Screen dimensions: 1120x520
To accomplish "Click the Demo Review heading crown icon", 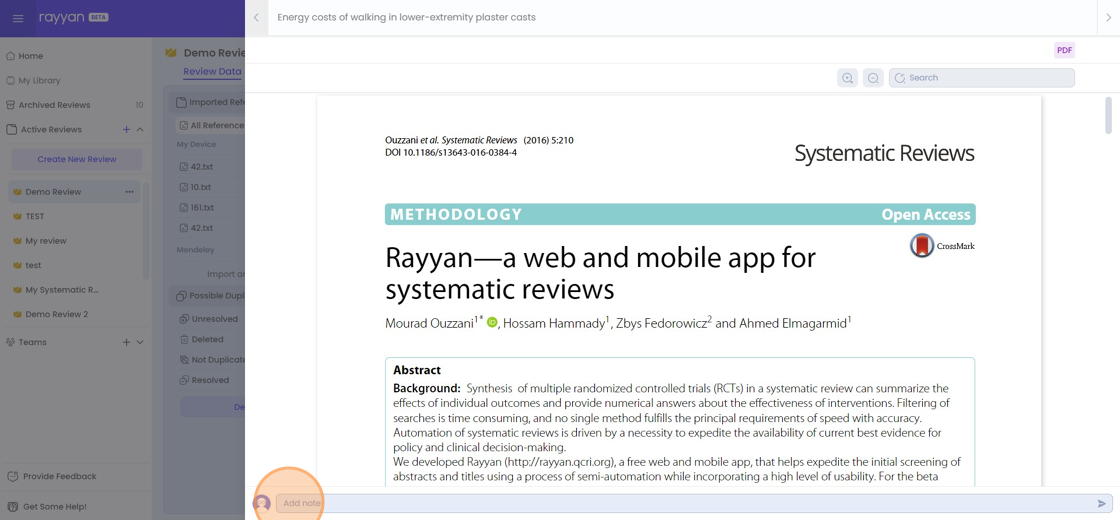I will [x=171, y=53].
